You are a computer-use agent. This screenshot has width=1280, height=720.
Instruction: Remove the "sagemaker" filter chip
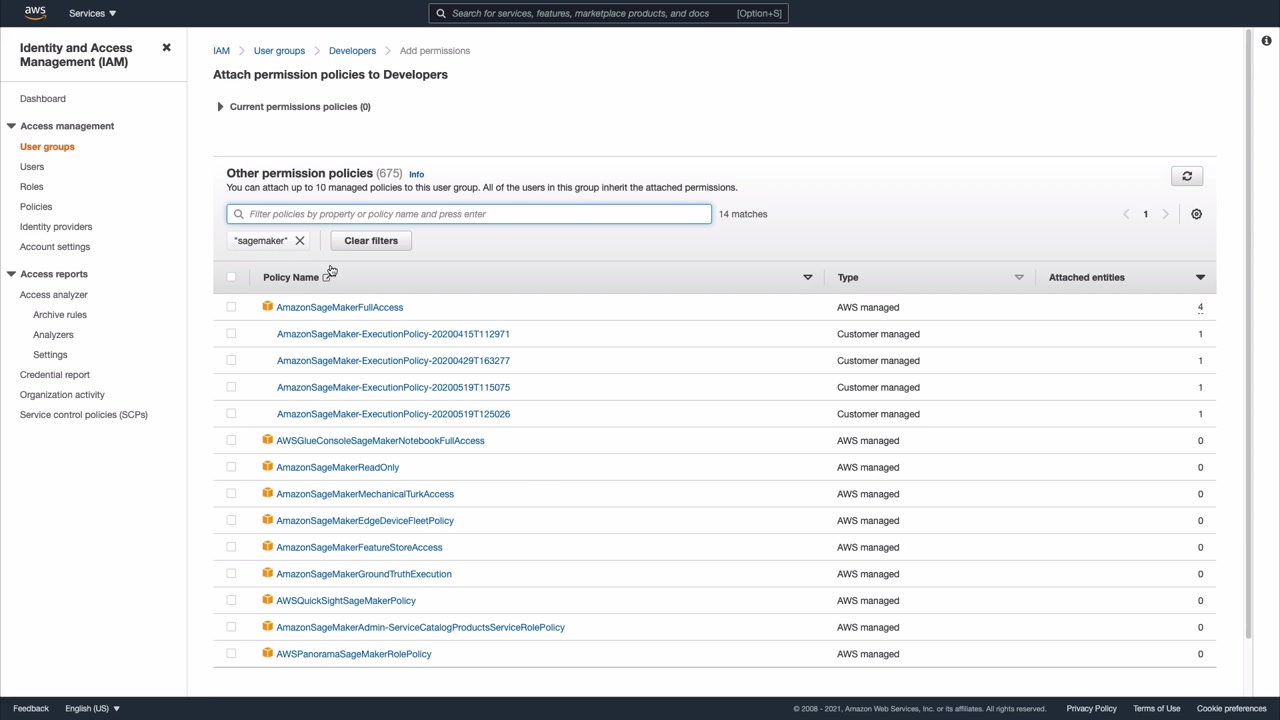[x=300, y=241]
